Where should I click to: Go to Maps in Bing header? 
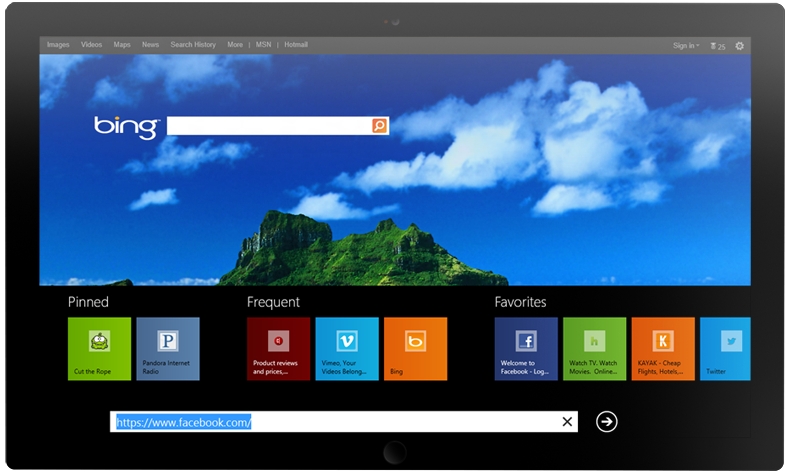(122, 44)
